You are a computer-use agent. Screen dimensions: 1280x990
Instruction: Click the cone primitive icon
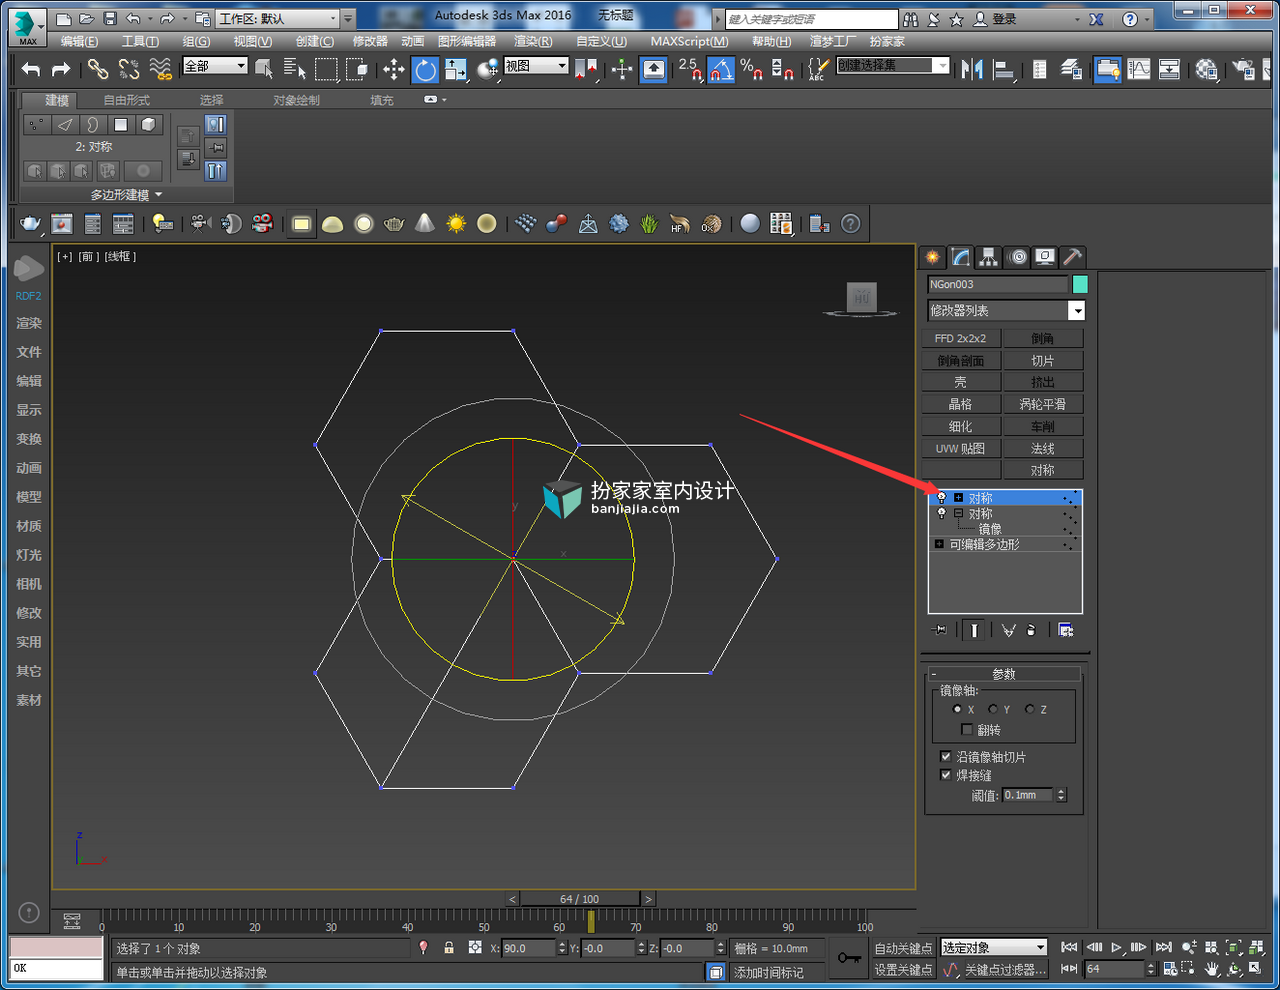pos(425,224)
